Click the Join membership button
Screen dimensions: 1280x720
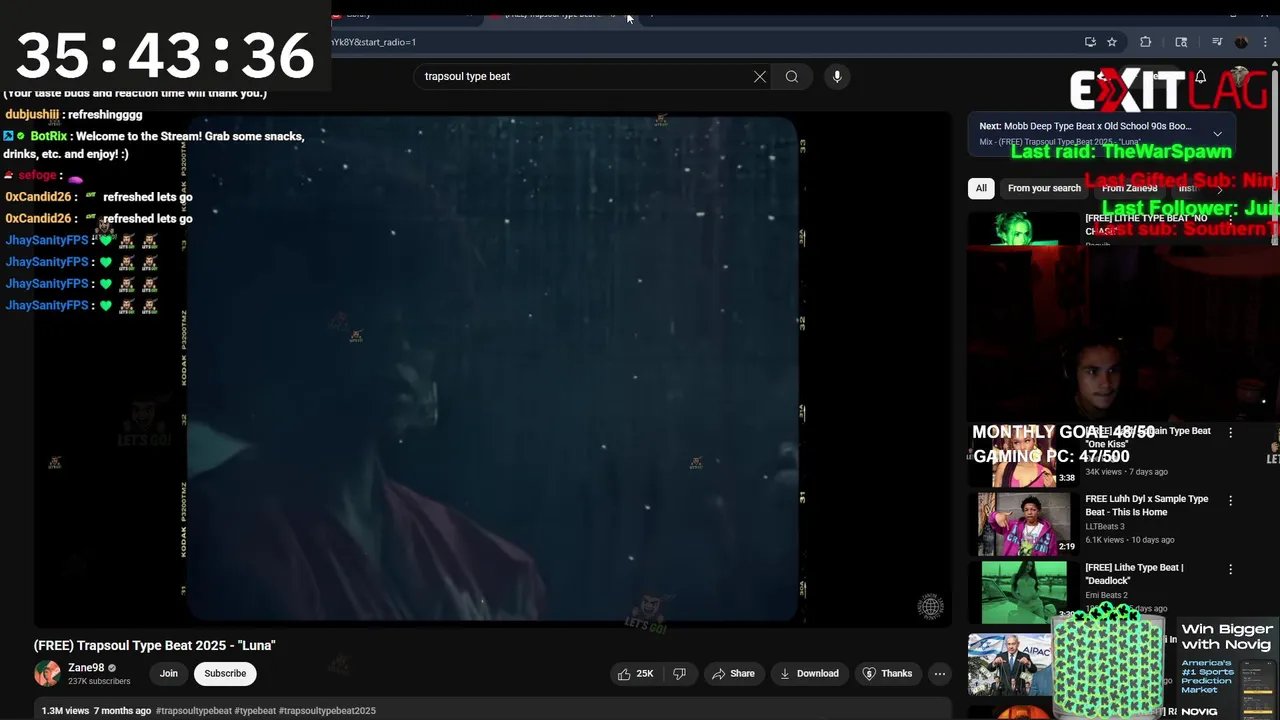(169, 674)
